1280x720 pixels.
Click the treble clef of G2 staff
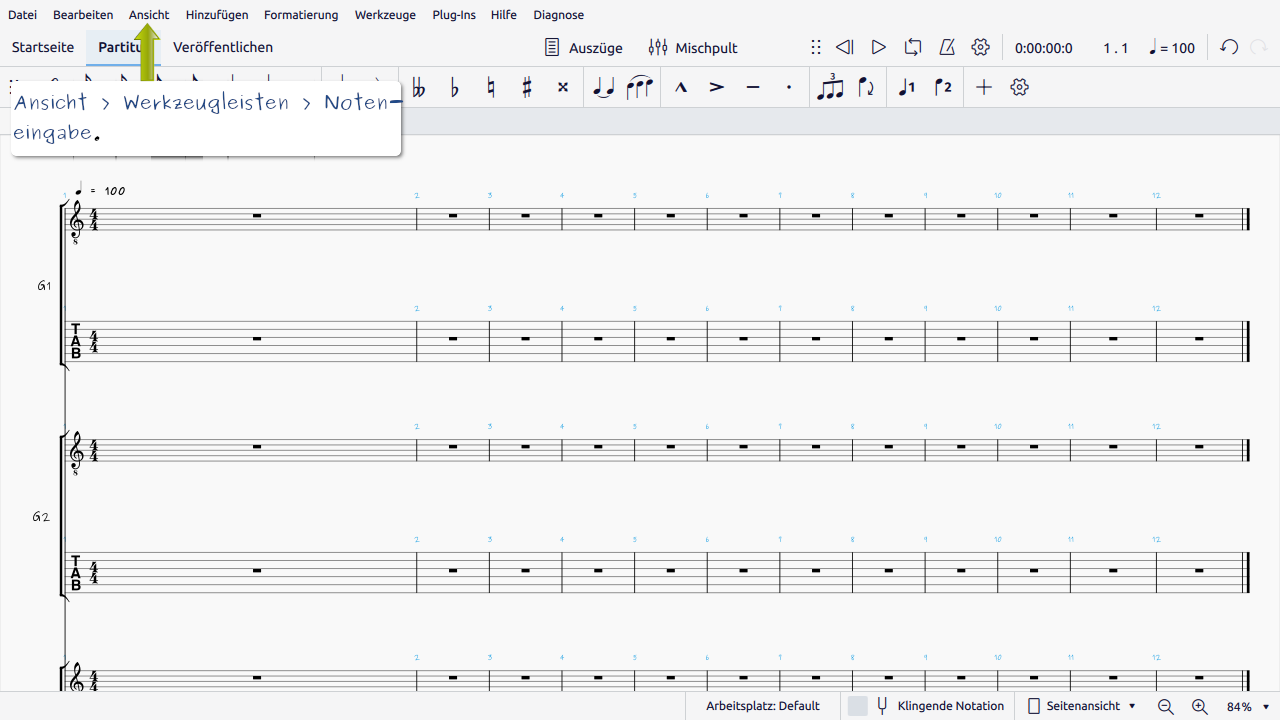coord(76,454)
